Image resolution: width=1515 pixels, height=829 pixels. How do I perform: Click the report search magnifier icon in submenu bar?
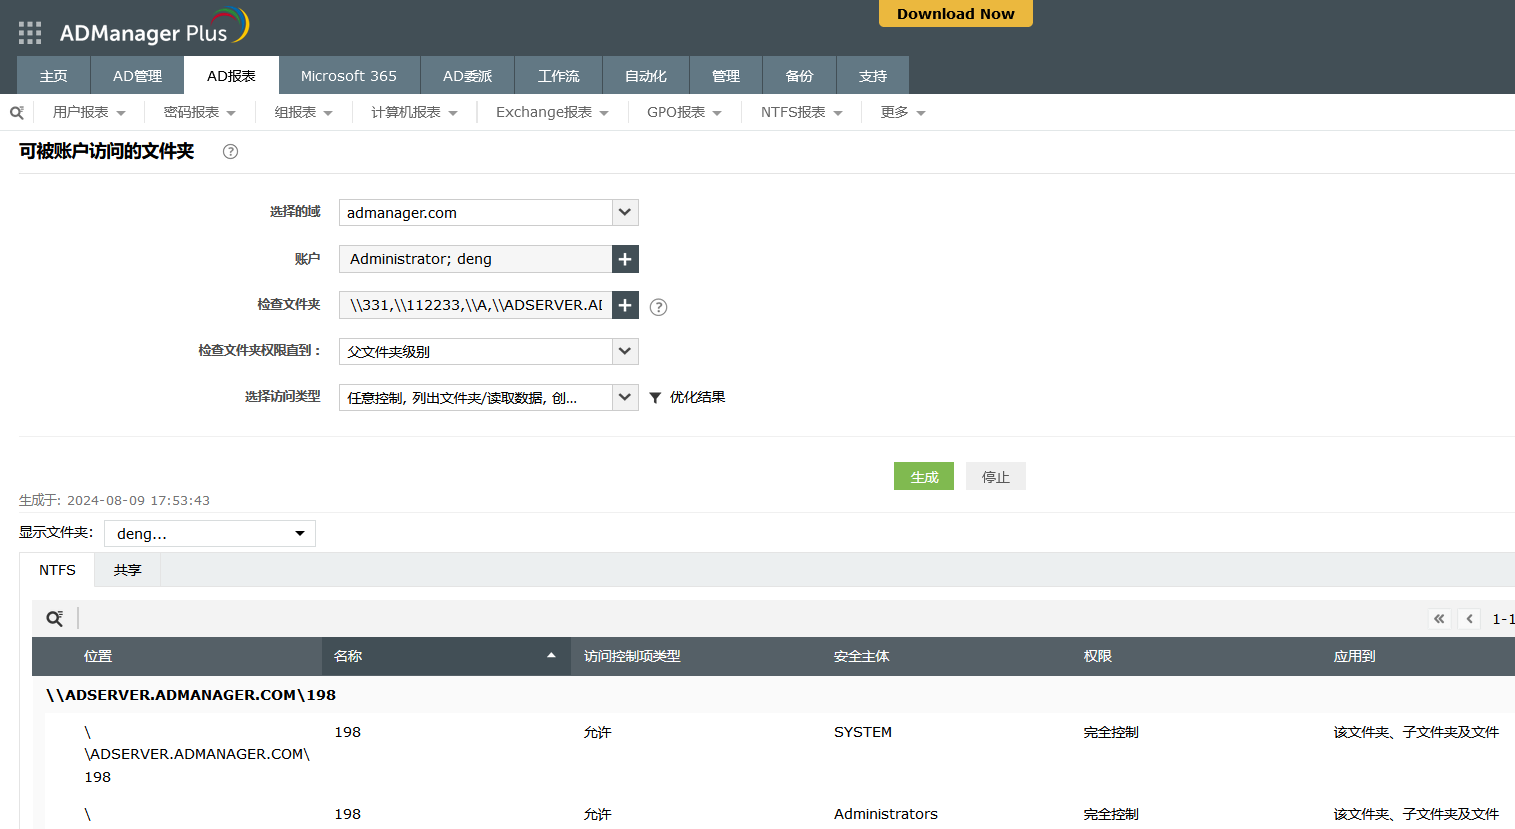(x=17, y=113)
